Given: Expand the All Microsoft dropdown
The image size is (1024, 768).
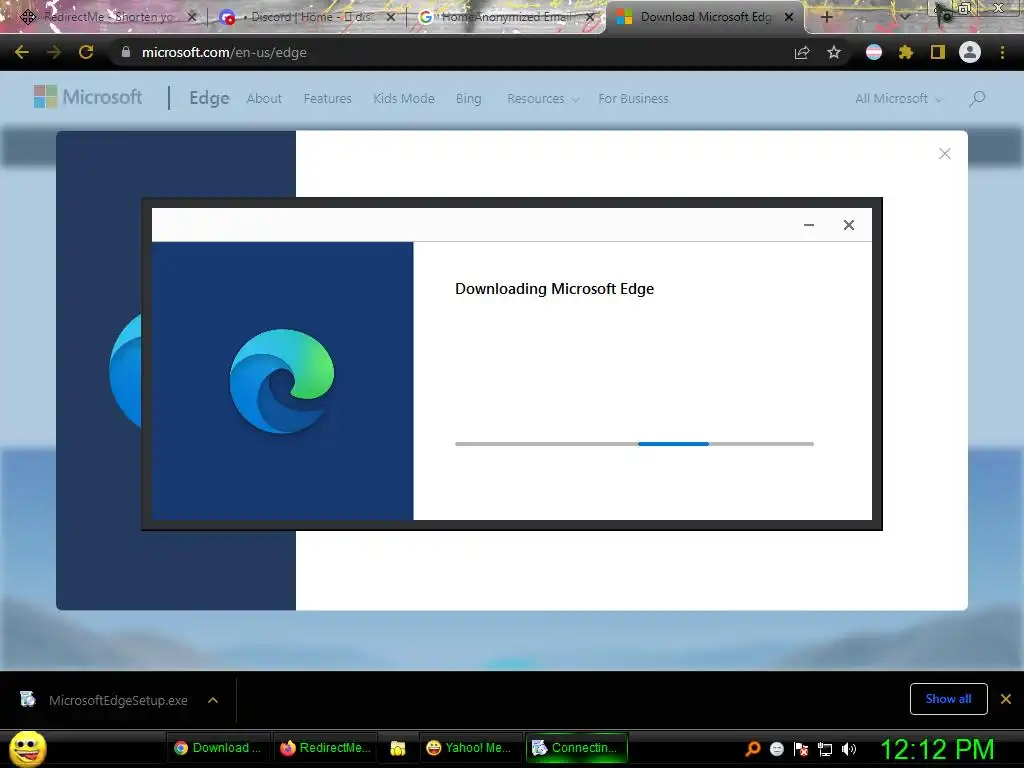Looking at the screenshot, I should coord(898,99).
